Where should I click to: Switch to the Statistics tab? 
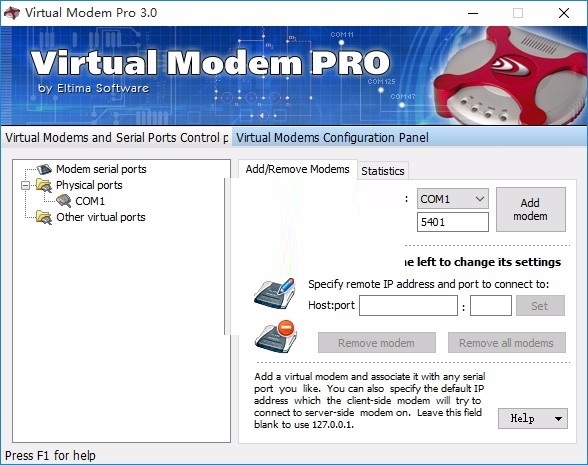(x=382, y=171)
